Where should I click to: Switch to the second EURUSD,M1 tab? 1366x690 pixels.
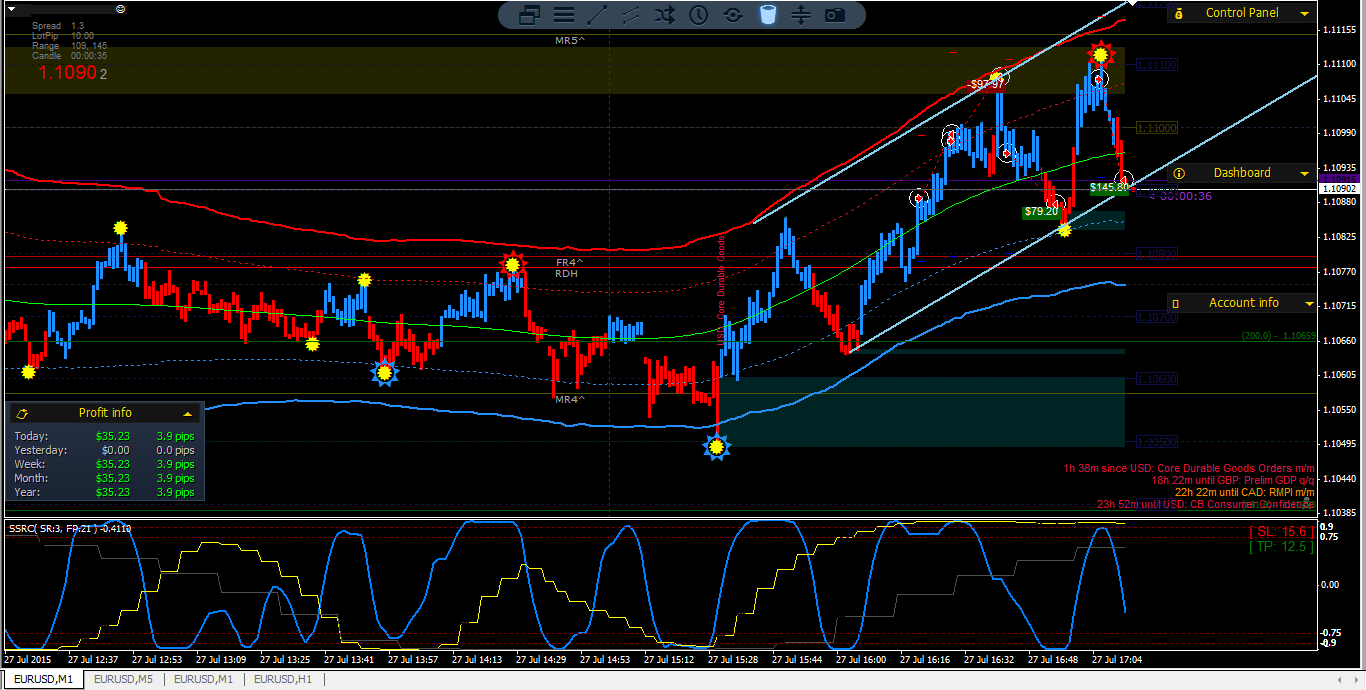(203, 680)
